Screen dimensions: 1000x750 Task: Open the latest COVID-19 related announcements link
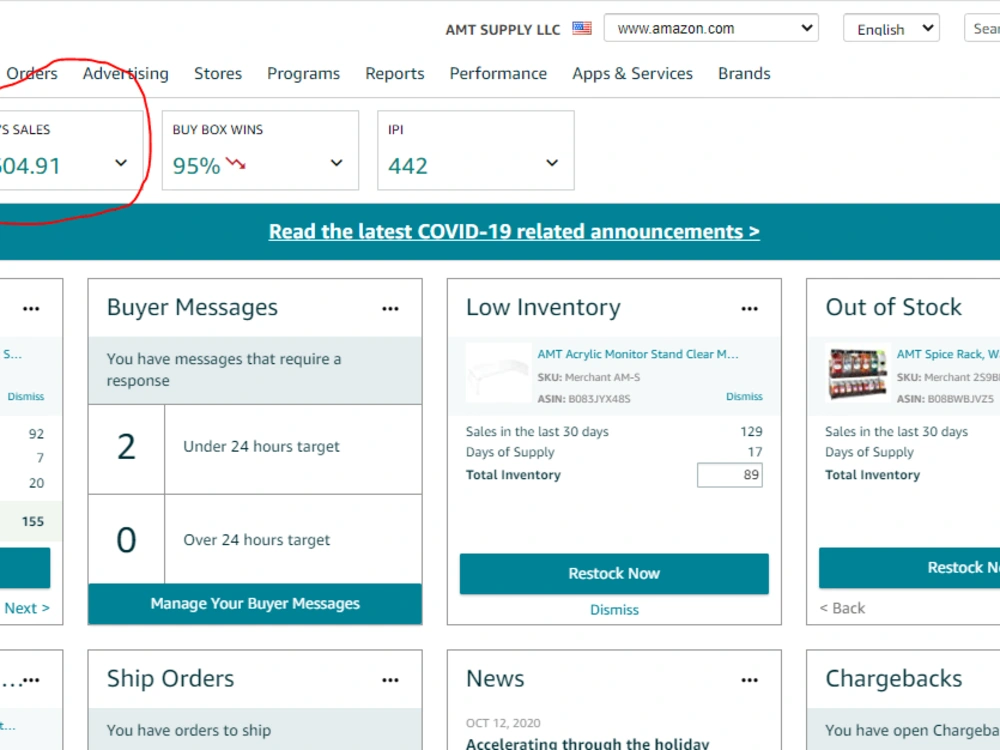[x=514, y=232]
